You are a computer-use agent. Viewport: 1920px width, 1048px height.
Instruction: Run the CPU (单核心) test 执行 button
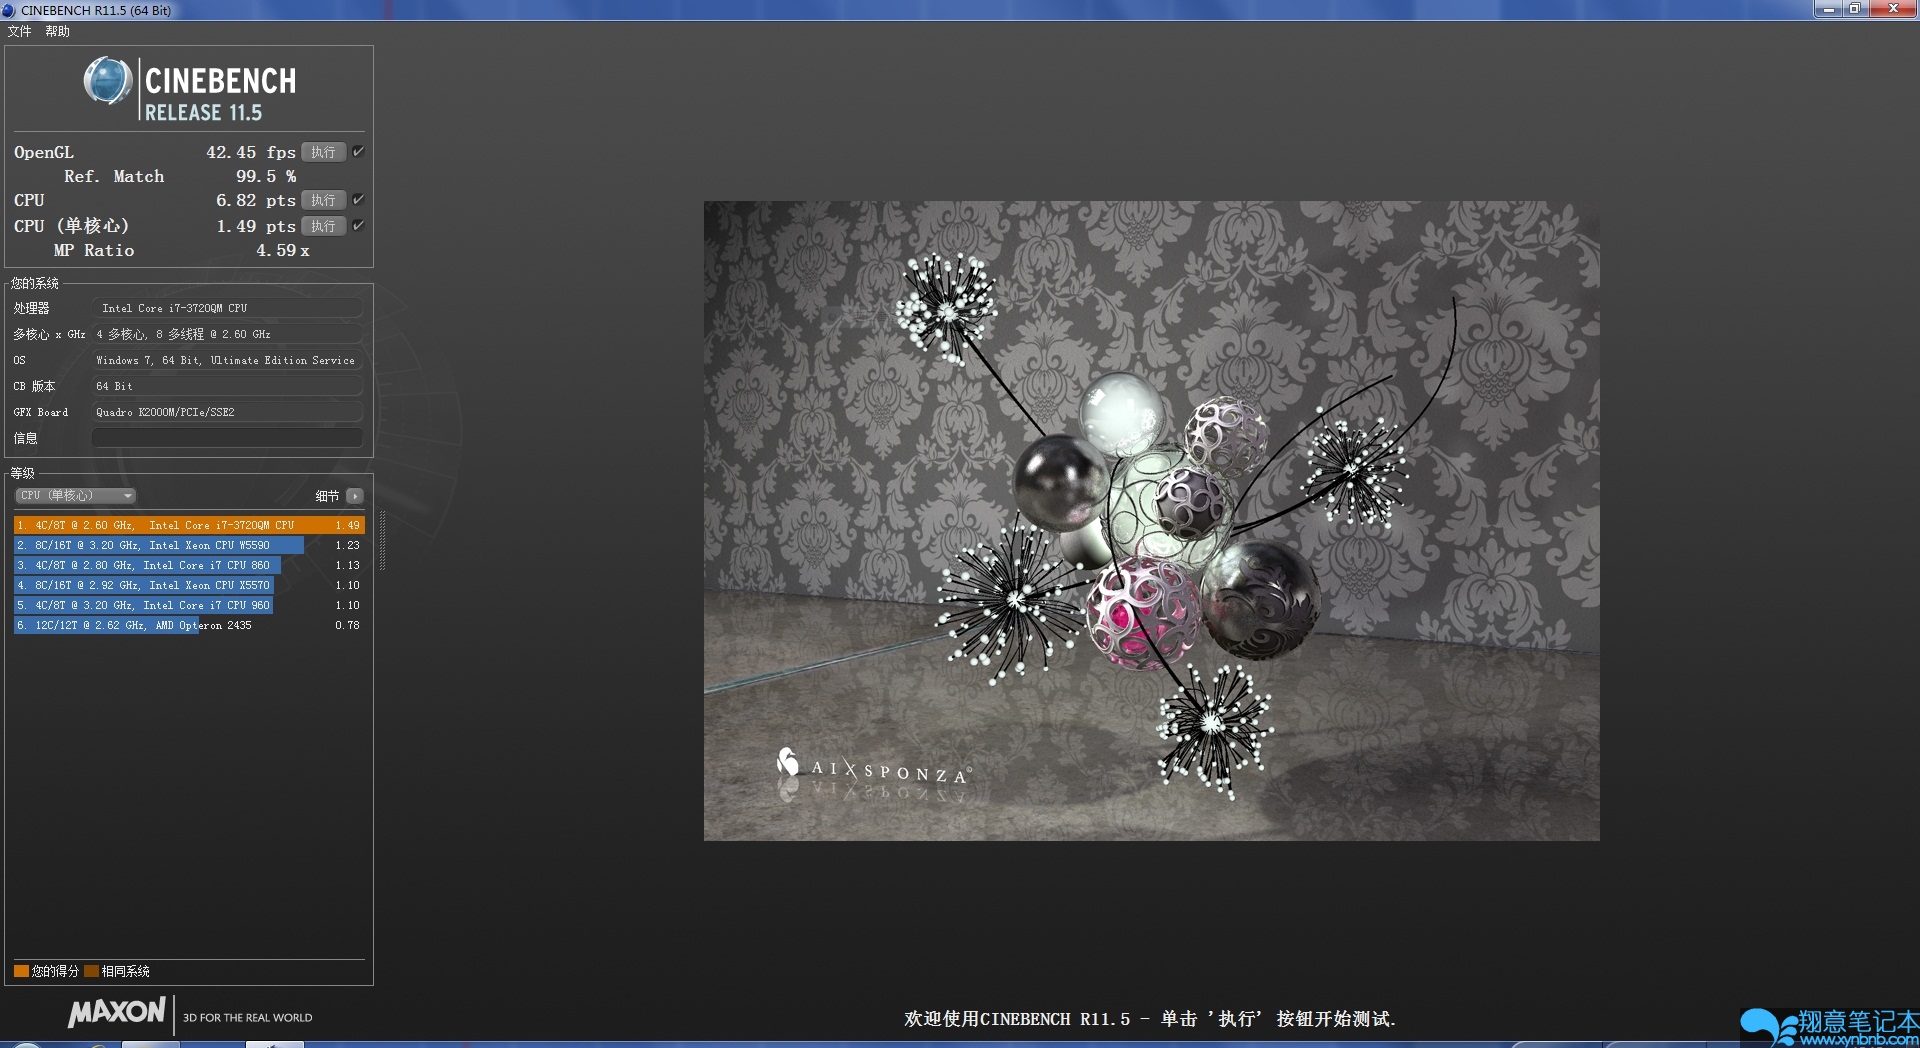(323, 226)
